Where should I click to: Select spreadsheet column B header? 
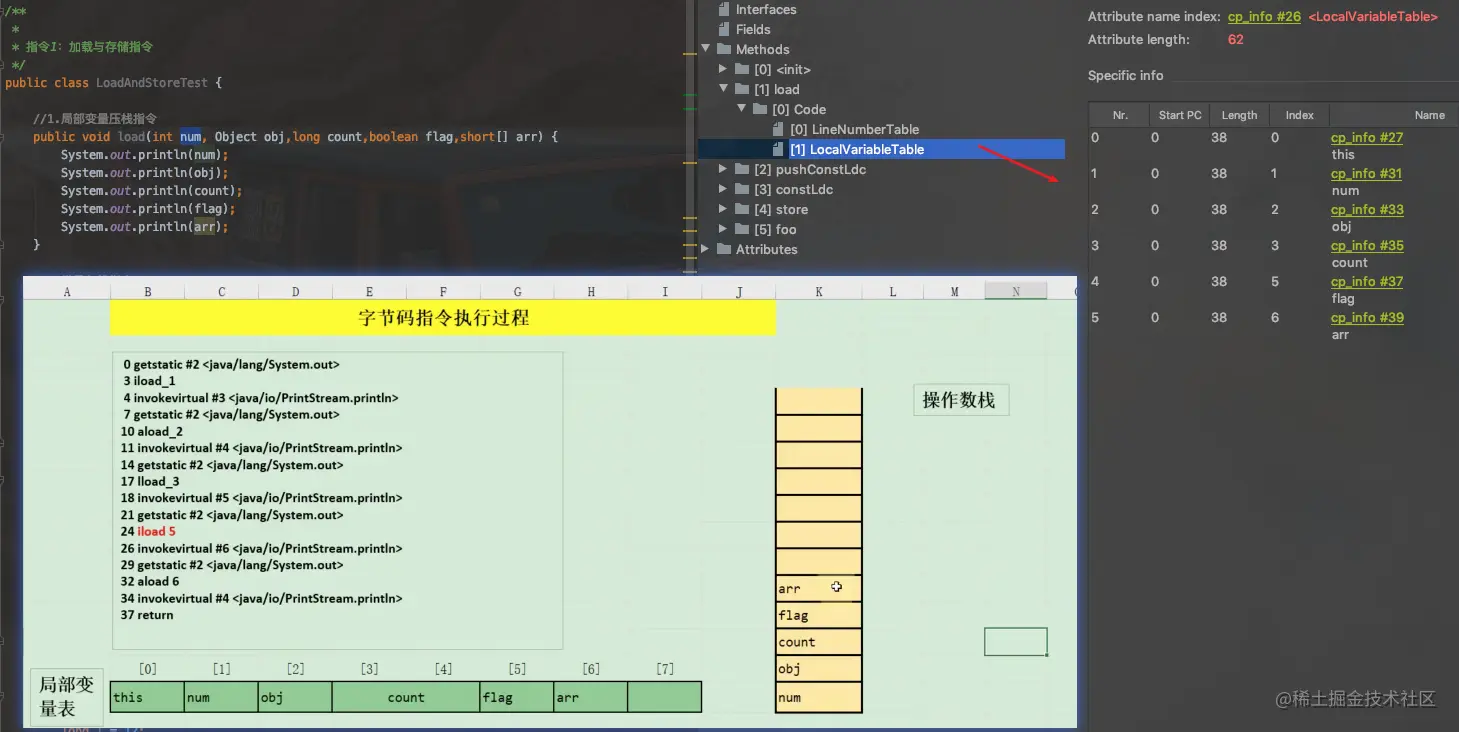click(147, 291)
